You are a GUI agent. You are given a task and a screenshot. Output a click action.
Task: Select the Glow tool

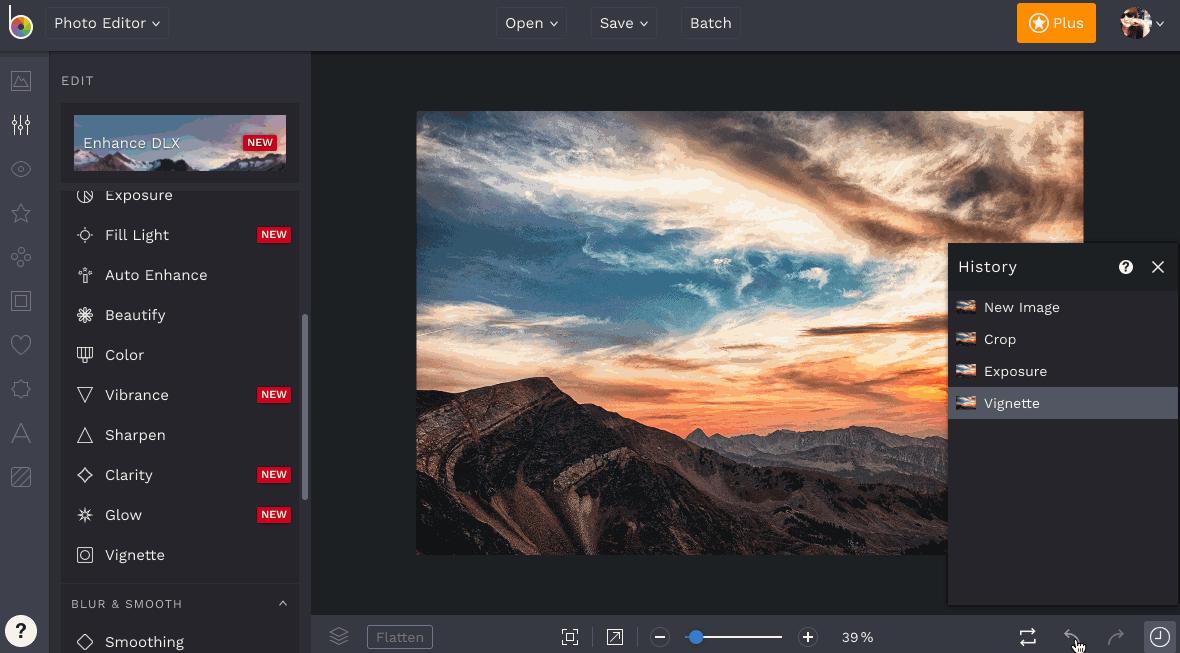[x=180, y=515]
